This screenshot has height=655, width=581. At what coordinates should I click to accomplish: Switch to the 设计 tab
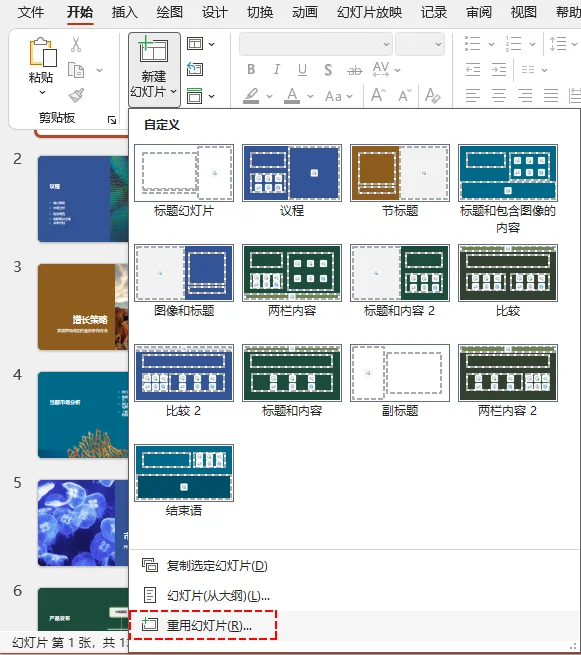[x=215, y=12]
